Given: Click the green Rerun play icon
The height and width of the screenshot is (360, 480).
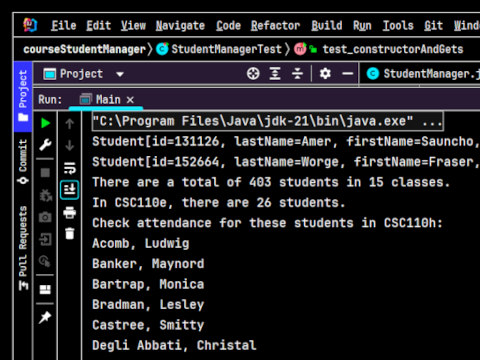Looking at the screenshot, I should point(45,123).
